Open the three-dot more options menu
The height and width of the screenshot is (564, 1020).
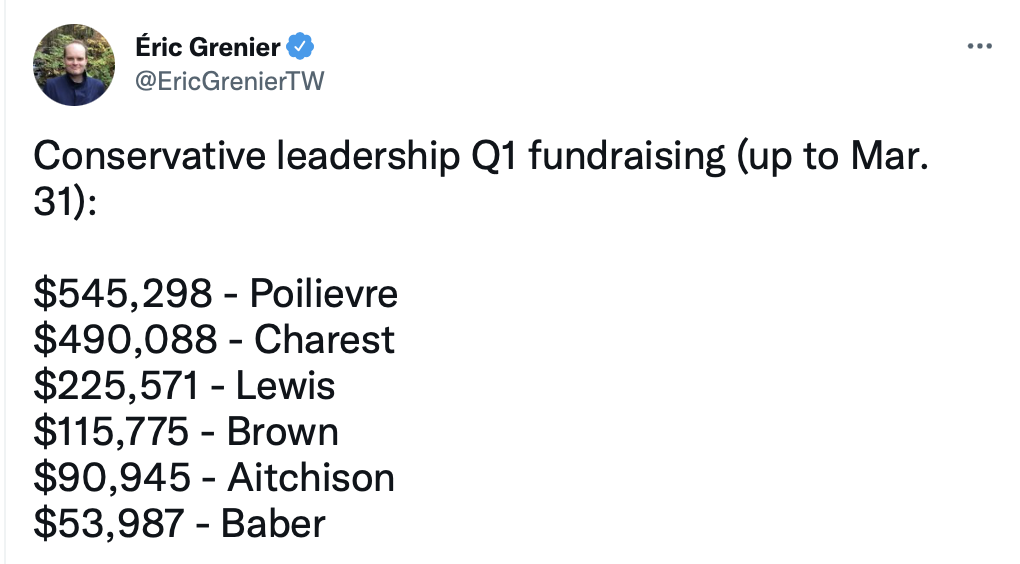click(x=979, y=46)
